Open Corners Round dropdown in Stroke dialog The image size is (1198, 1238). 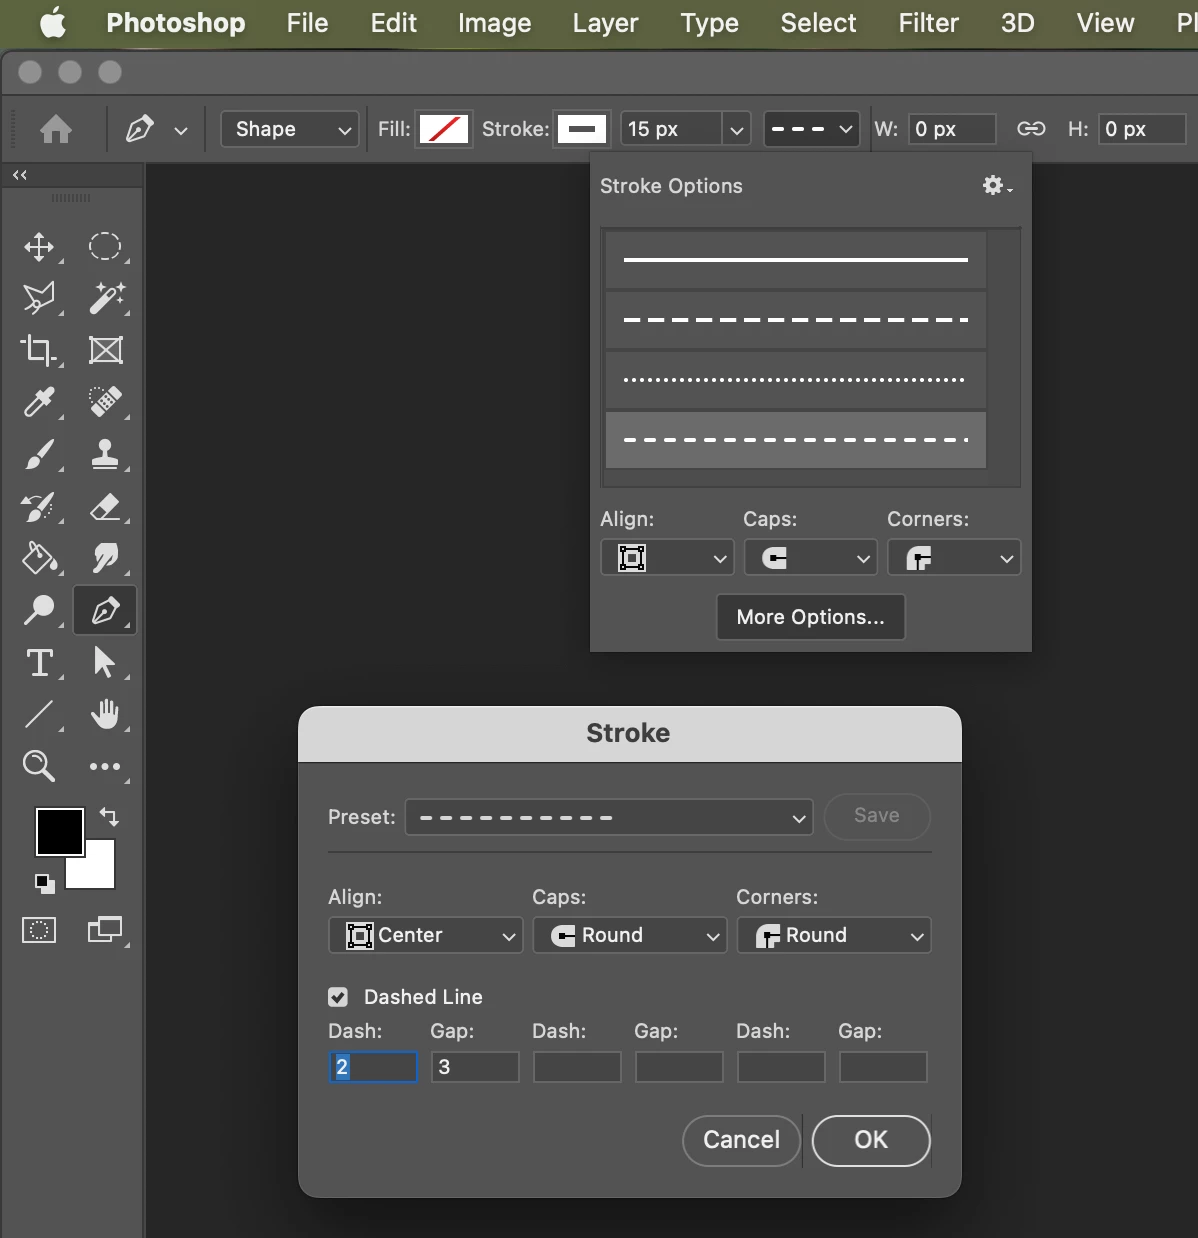point(834,935)
